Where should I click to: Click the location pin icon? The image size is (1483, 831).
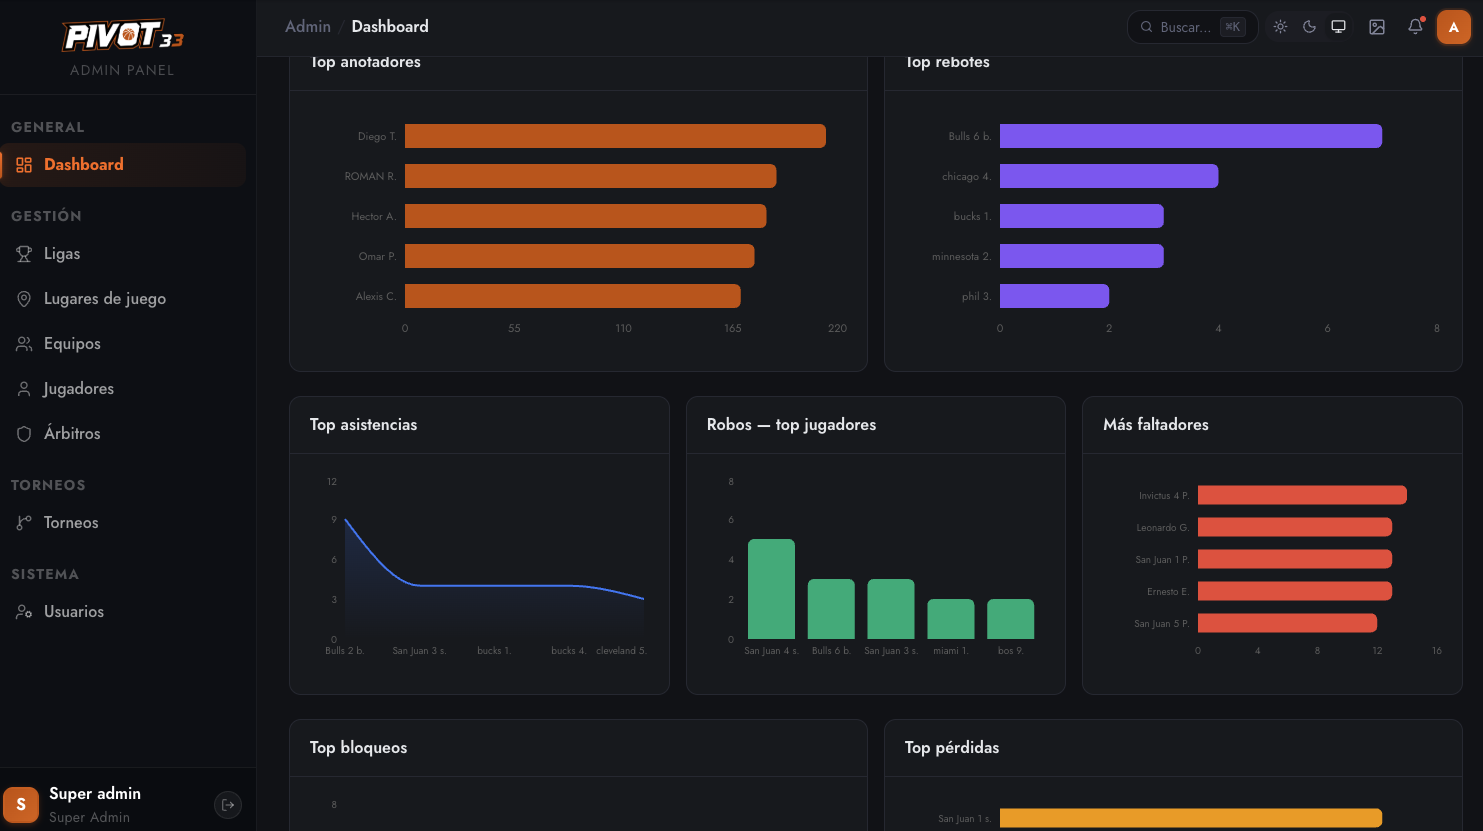click(x=24, y=299)
